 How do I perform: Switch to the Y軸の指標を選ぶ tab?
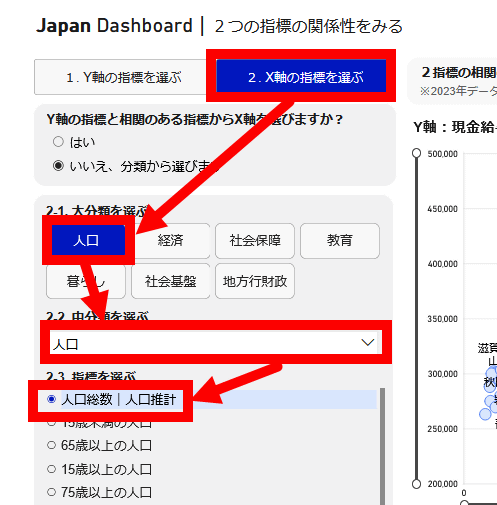124,77
